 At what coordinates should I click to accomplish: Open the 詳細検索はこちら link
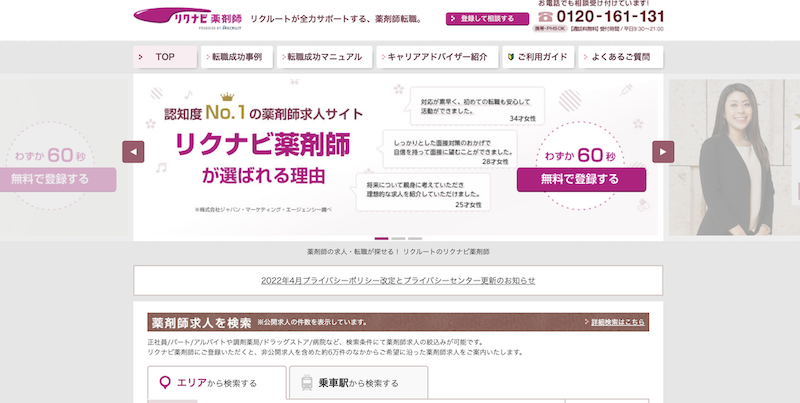click(617, 322)
